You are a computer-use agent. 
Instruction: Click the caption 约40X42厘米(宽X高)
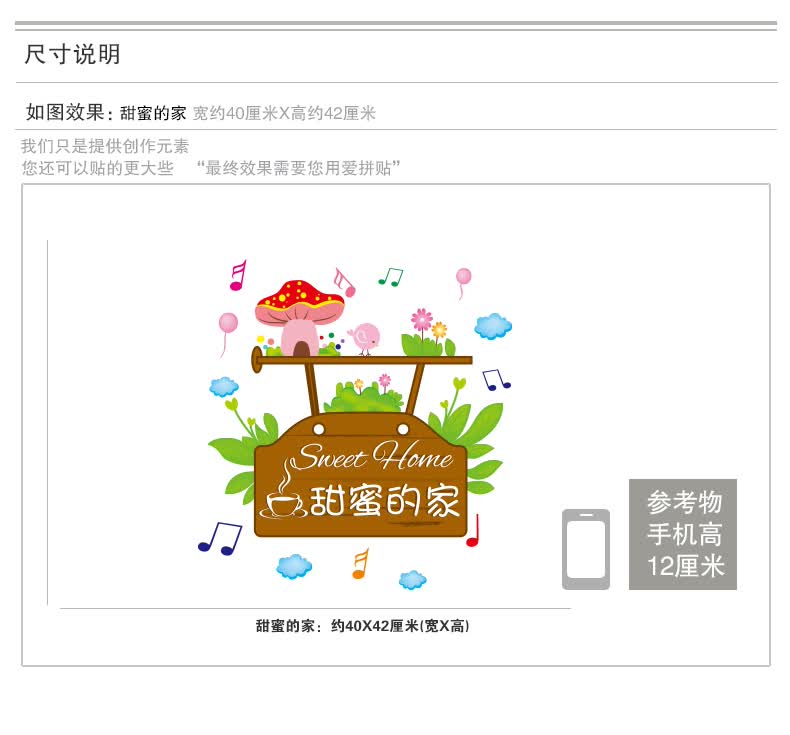pyautogui.click(x=400, y=626)
